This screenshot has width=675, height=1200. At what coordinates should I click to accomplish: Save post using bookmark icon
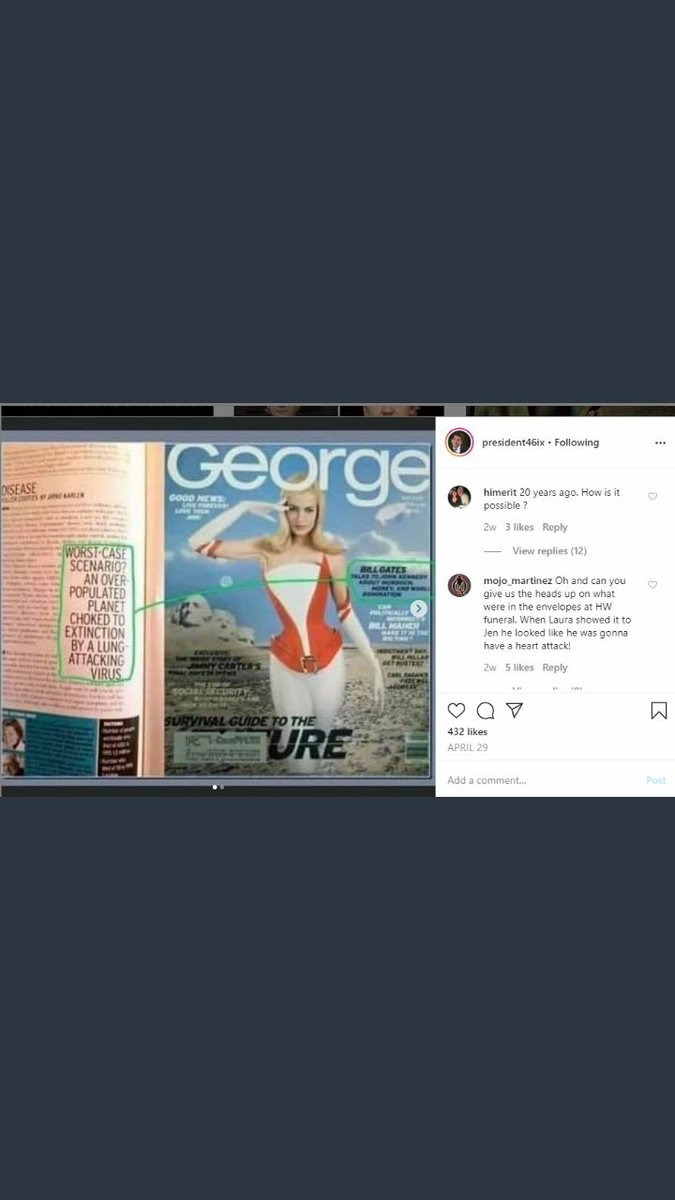[x=659, y=710]
